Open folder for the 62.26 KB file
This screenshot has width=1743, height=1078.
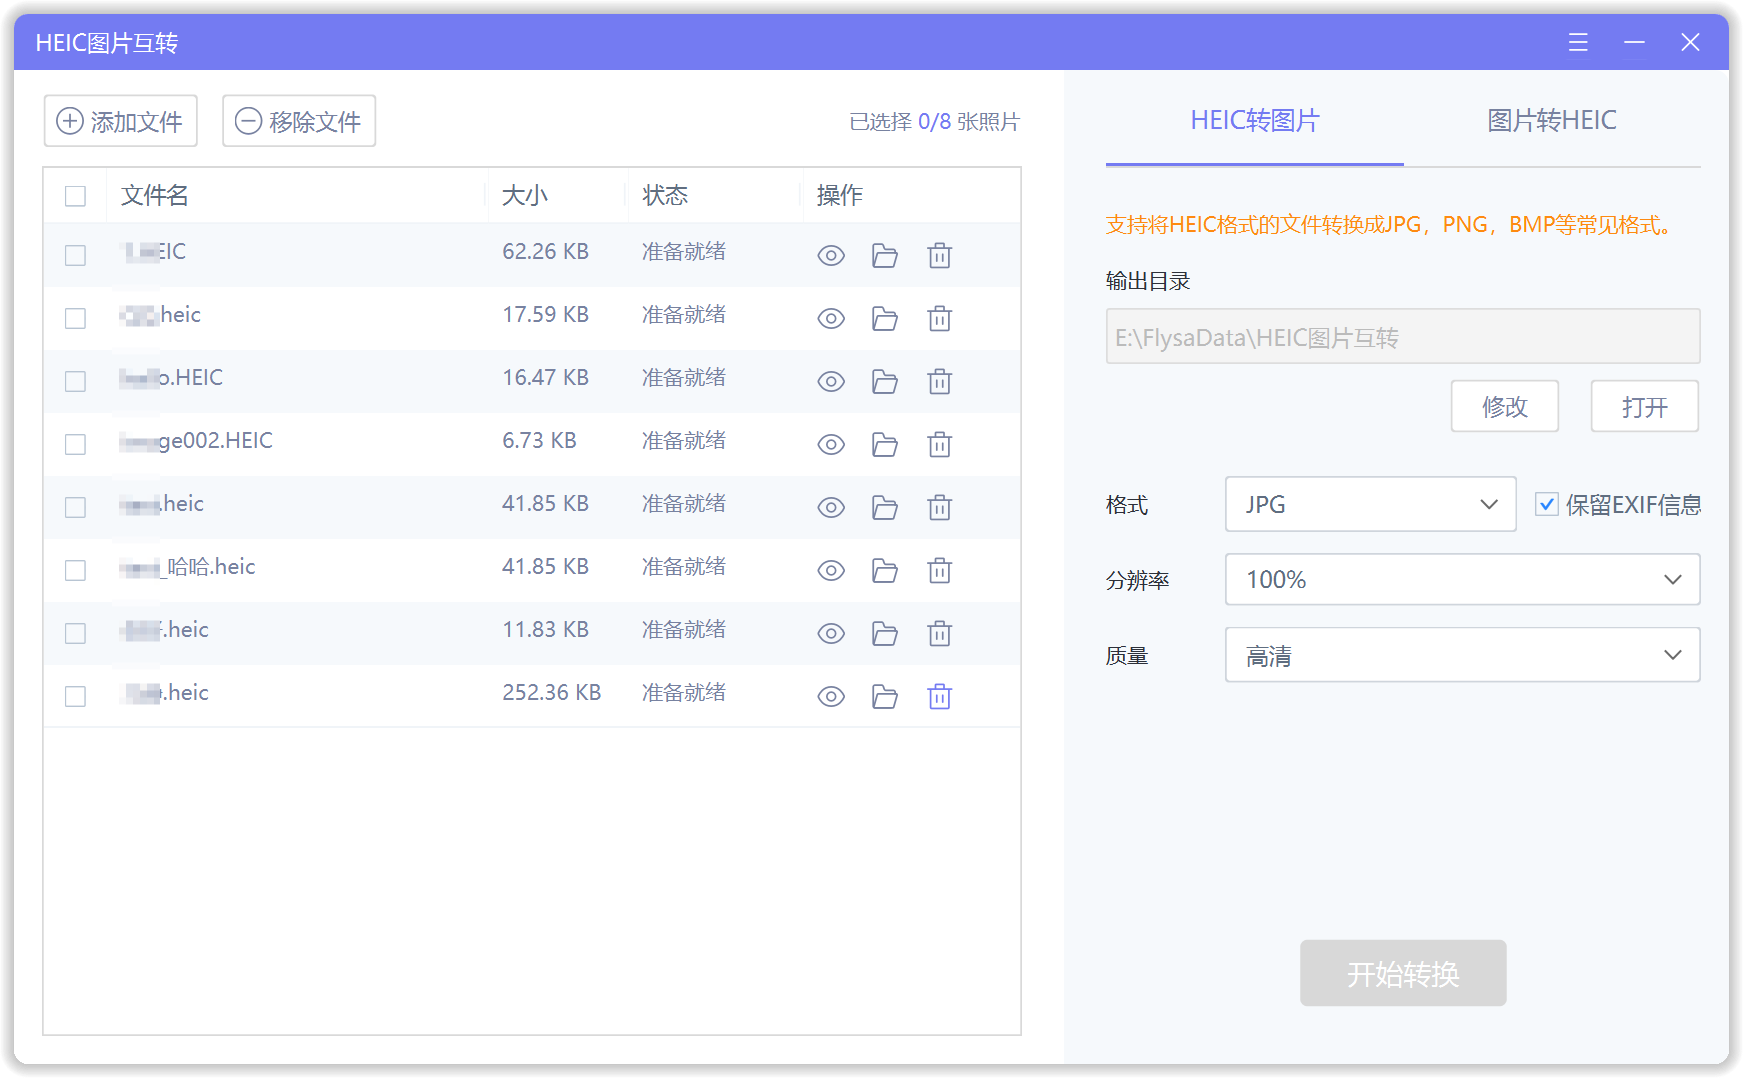(884, 256)
